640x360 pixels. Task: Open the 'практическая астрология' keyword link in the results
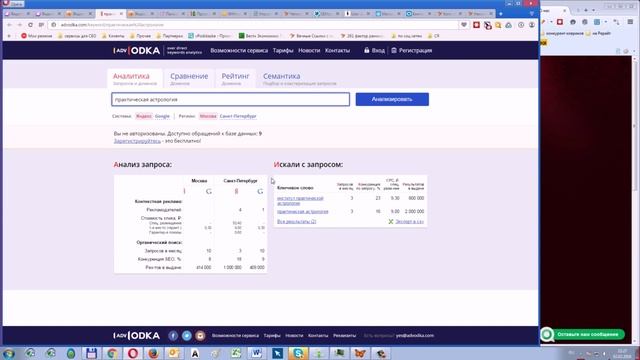click(302, 211)
